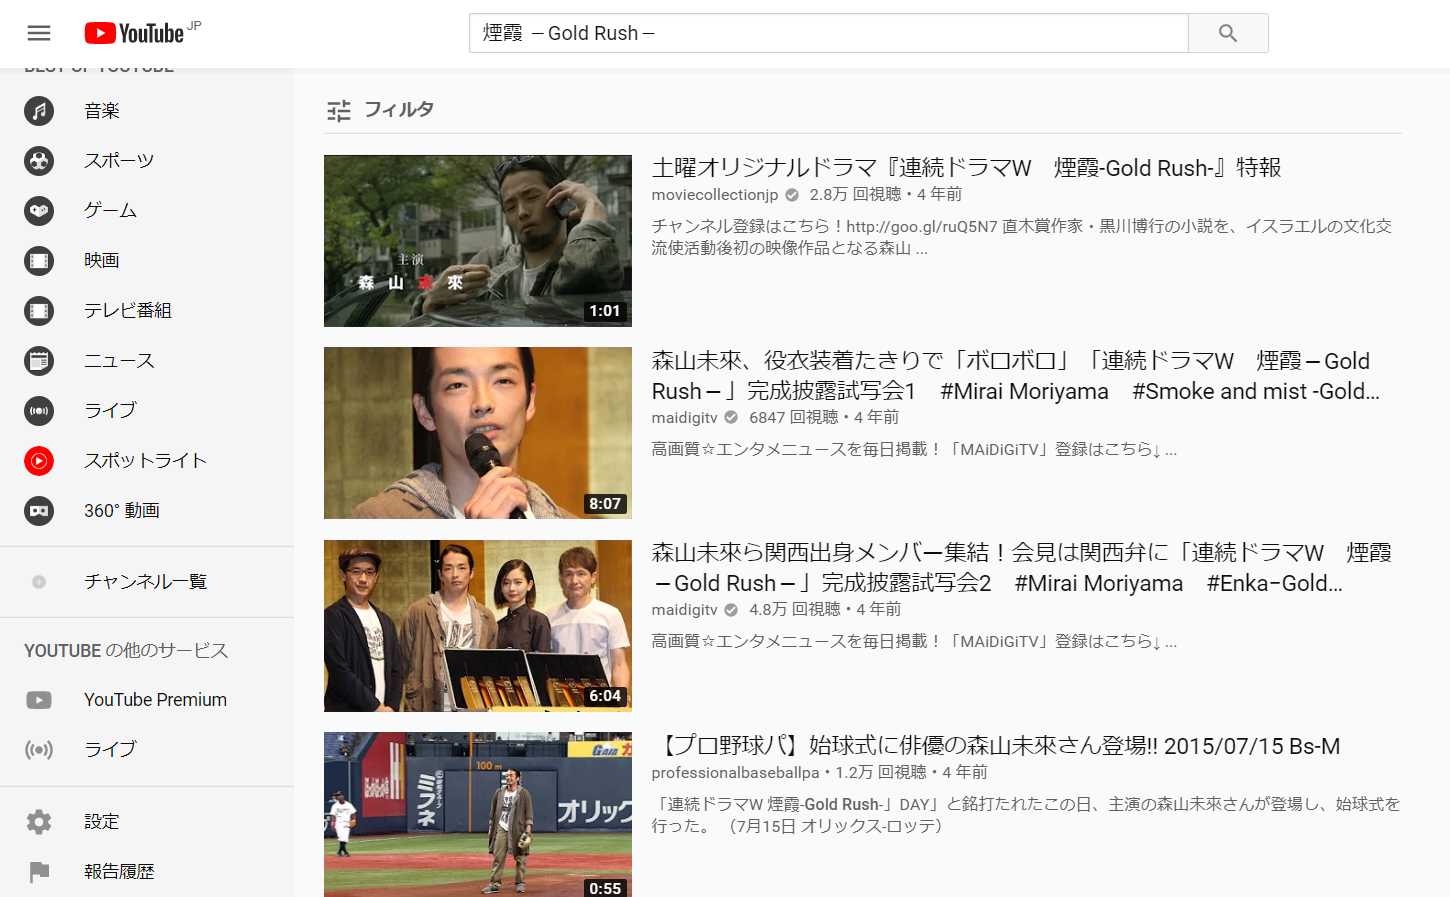Focus the search box with 煙霞 – Gold Rush –
Screen dimensions: 1450x897
[x=829, y=33]
